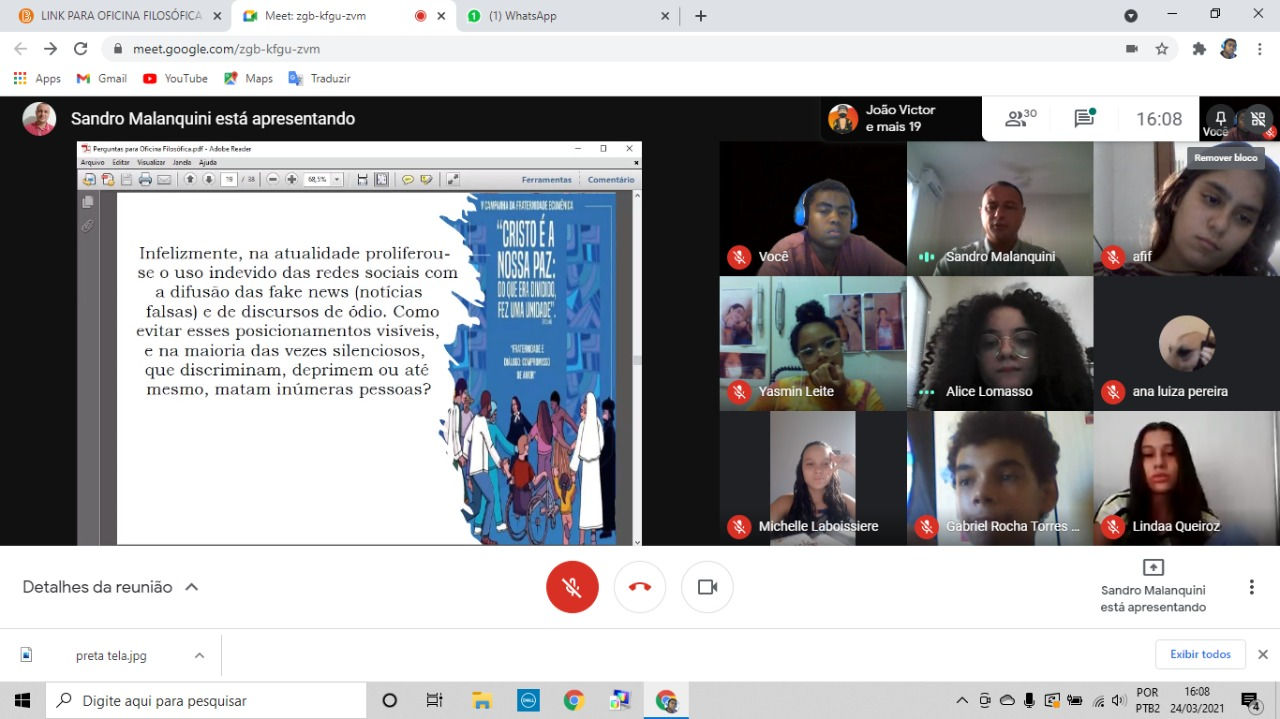The image size is (1280, 719).
Task: Open File Explorer from taskbar
Action: (481, 700)
